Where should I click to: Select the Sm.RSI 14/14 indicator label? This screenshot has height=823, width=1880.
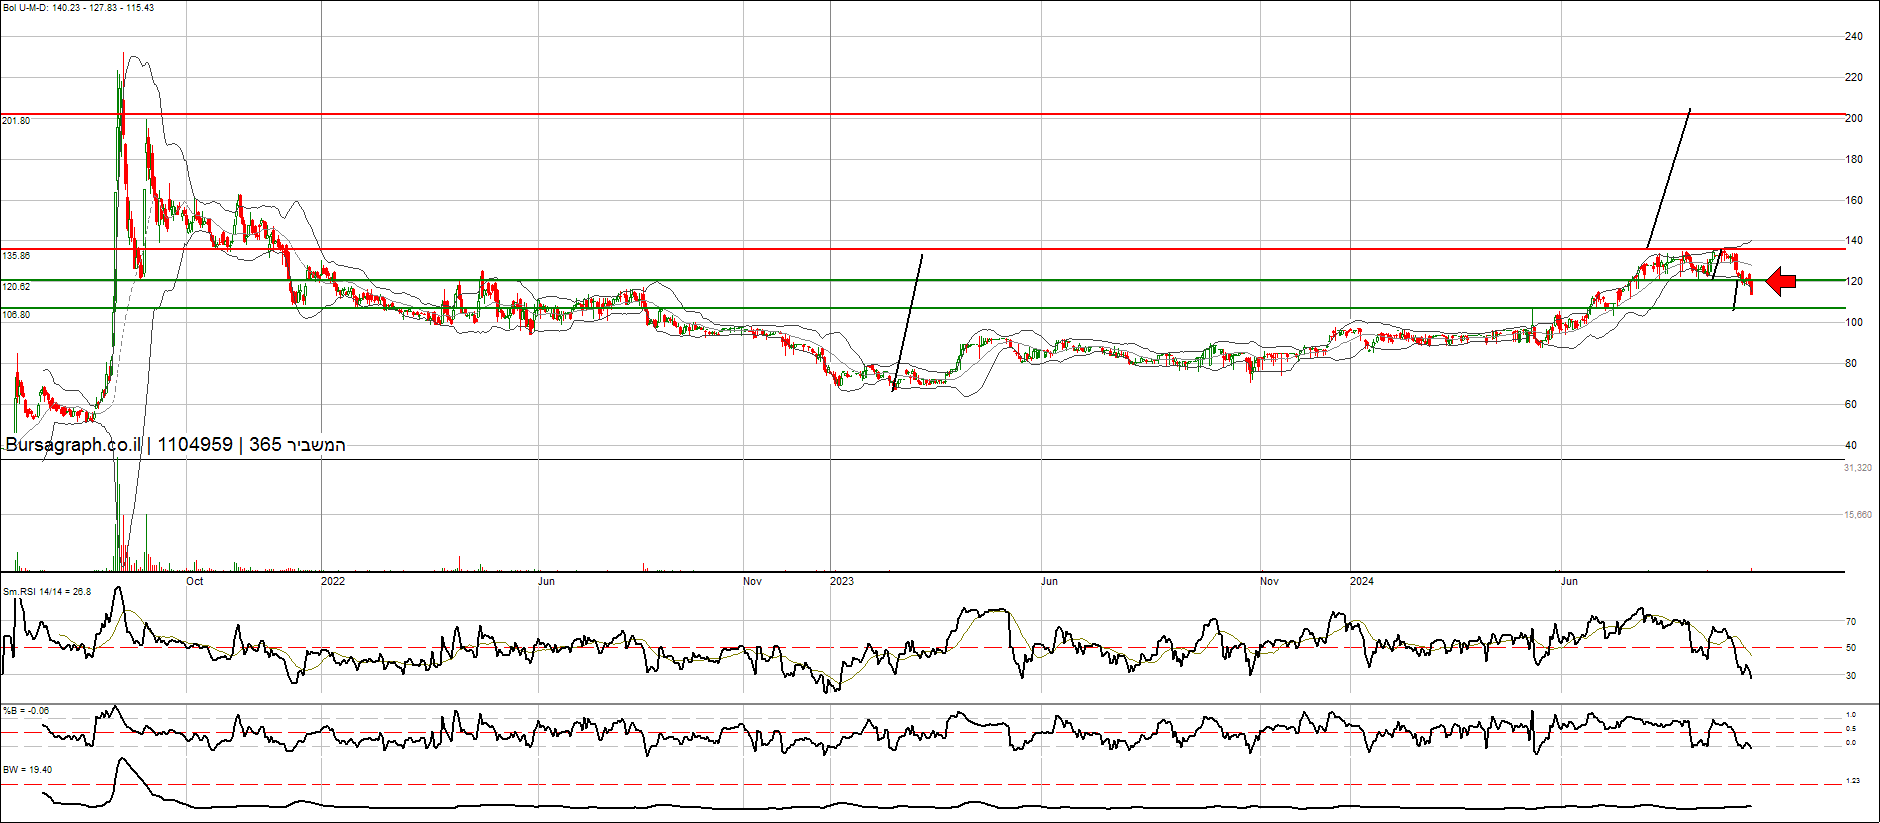(47, 592)
